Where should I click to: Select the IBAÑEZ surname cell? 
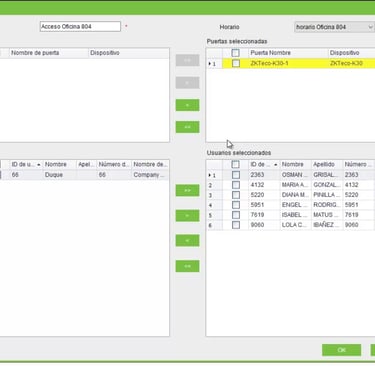point(327,225)
